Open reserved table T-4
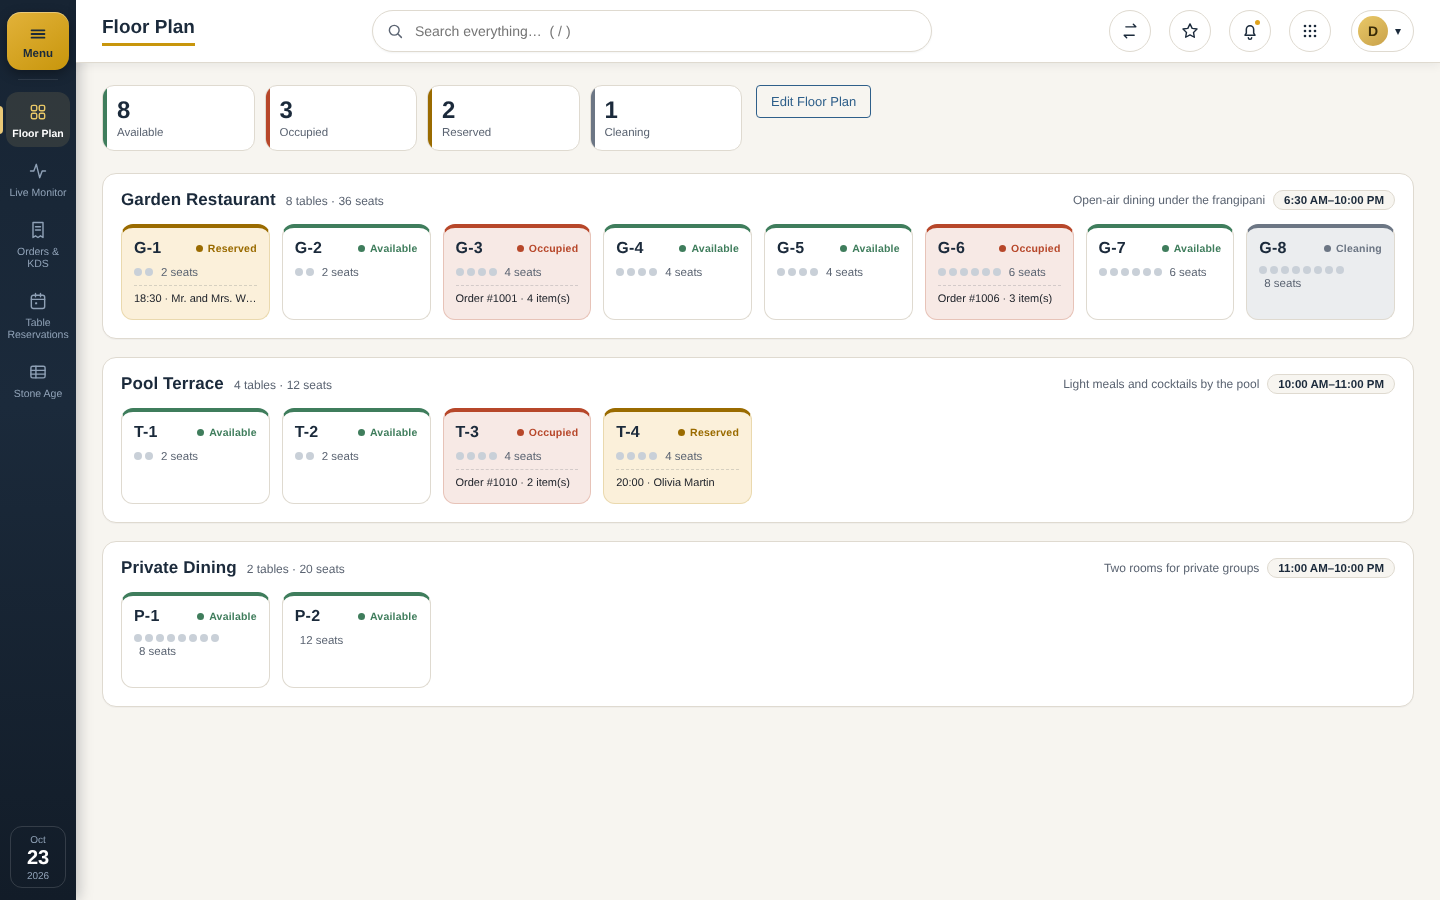1440x900 pixels. click(x=677, y=456)
